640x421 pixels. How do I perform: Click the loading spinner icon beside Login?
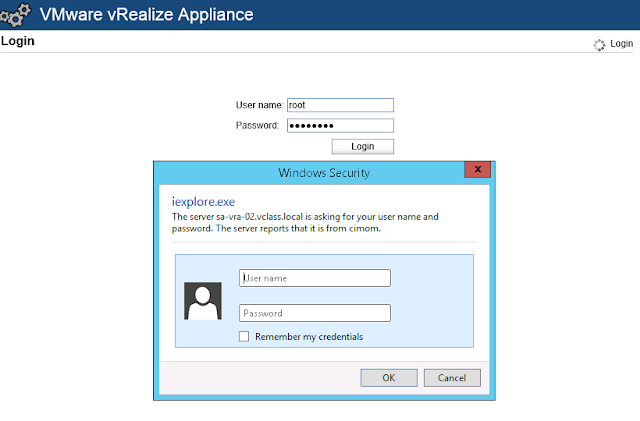599,45
